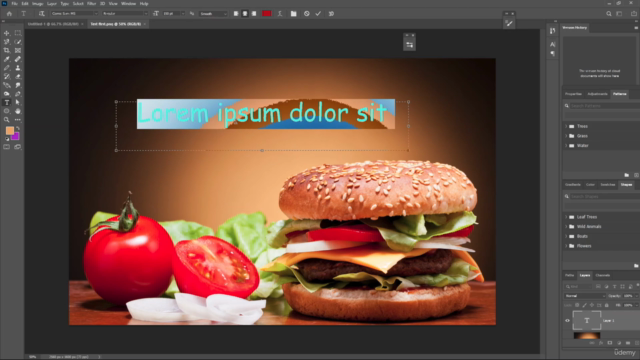The height and width of the screenshot is (360, 640).
Task: Switch to the Adjustments tab
Action: pyautogui.click(x=597, y=94)
